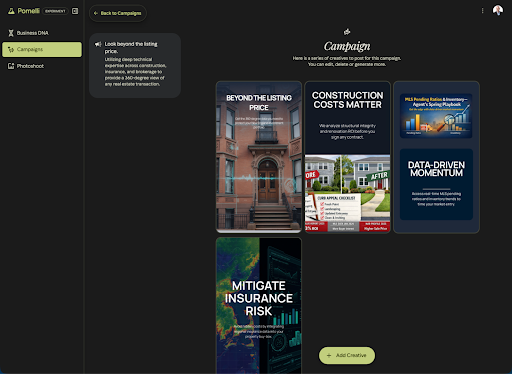The height and width of the screenshot is (374, 512).
Task: Open Business DNA from sidebar
Action: [x=42, y=33]
